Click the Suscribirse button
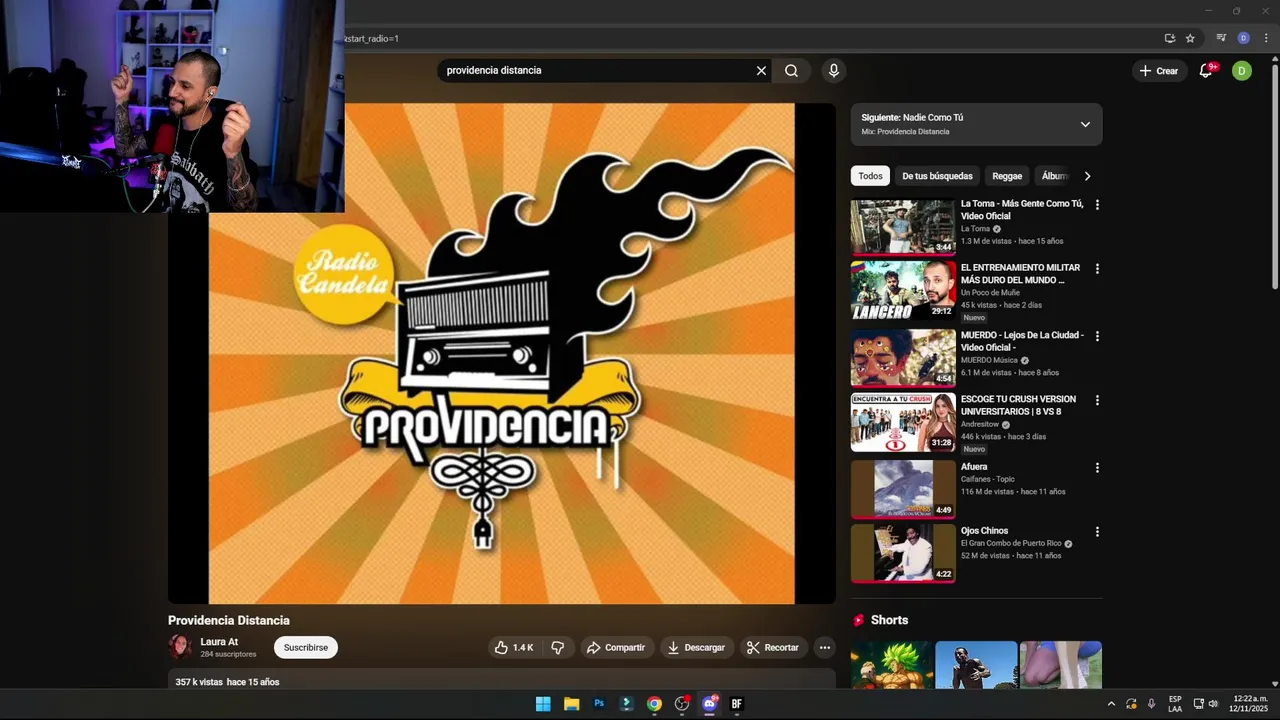Viewport: 1280px width, 720px height. pos(306,648)
